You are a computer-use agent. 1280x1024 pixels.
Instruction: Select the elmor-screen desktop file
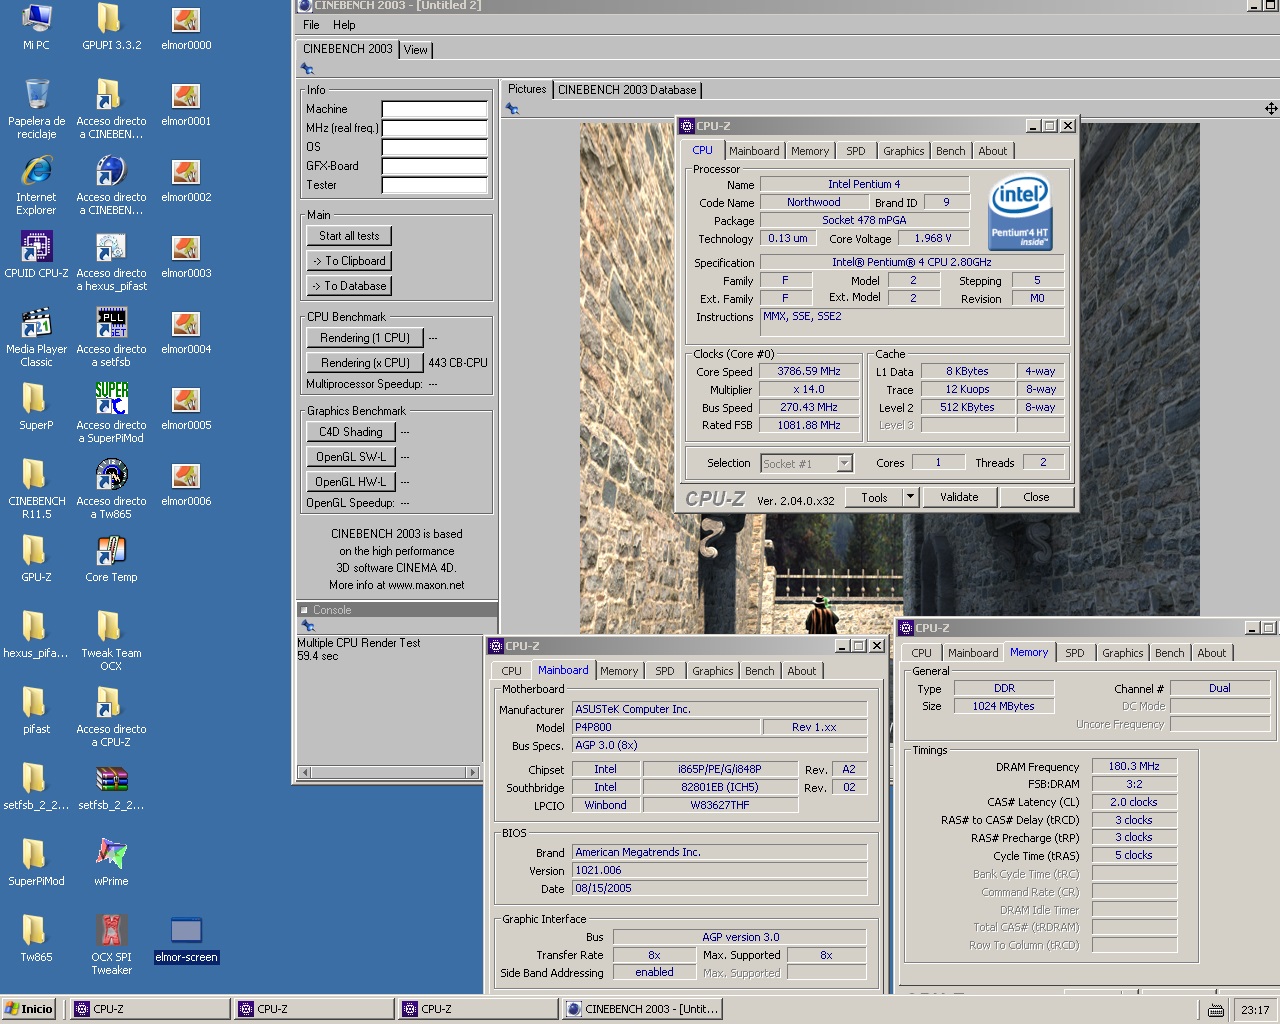pyautogui.click(x=186, y=938)
